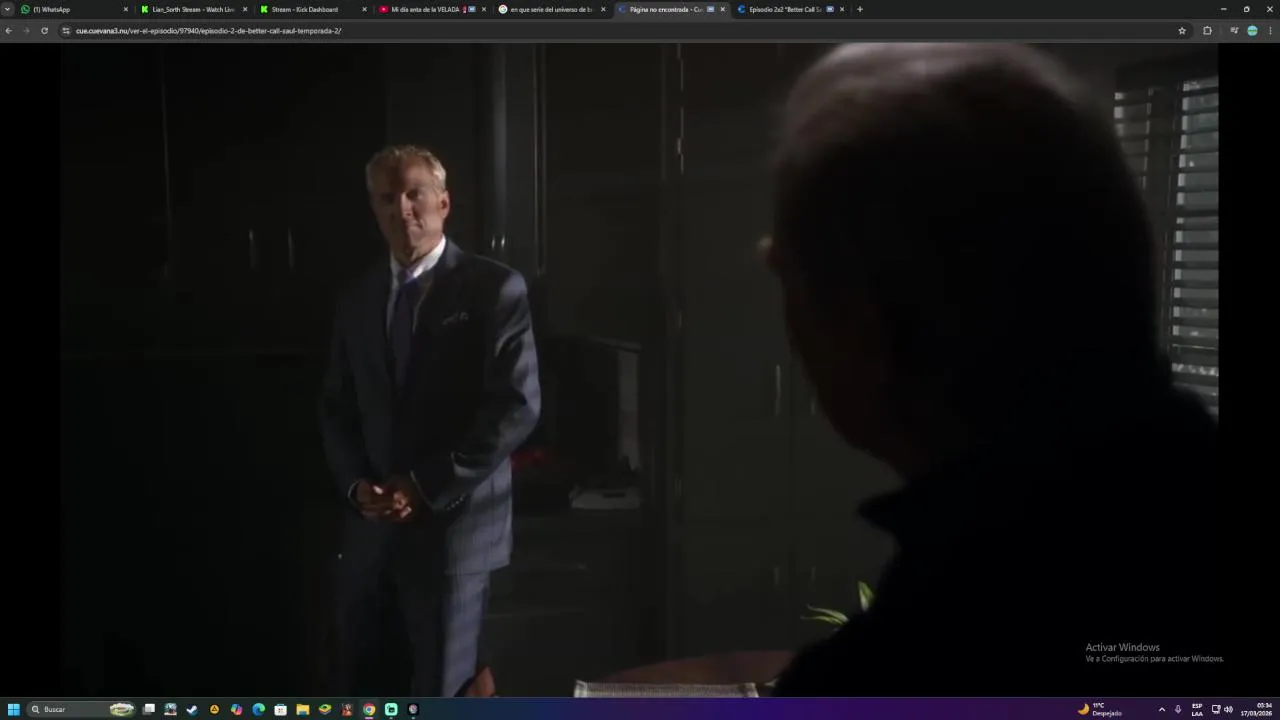Close the Lian_Sorth Stream tab
This screenshot has height=720, width=1280.
pyautogui.click(x=245, y=9)
